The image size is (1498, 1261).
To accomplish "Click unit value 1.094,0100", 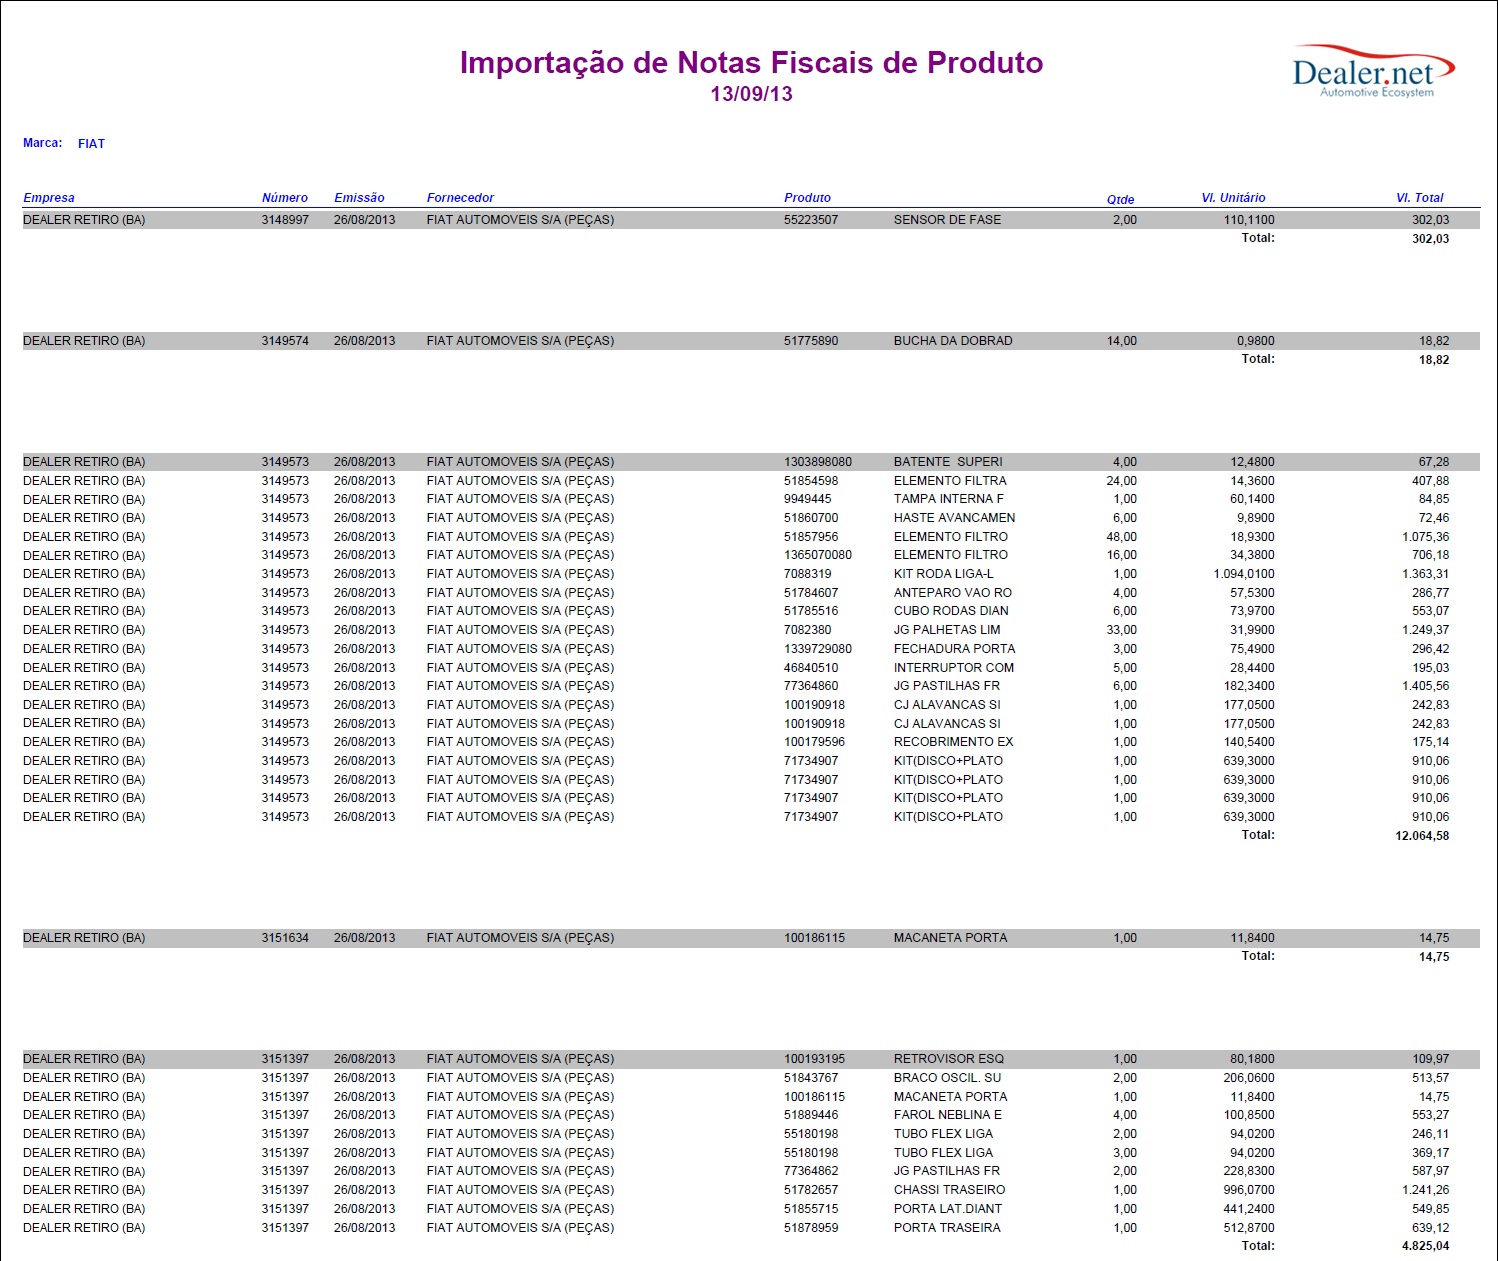I will point(1244,574).
